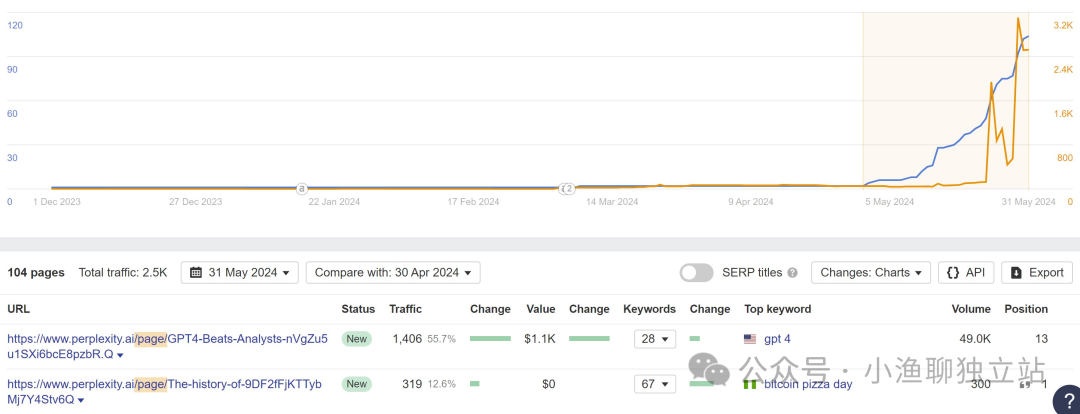This screenshot has width=1080, height=414.
Task: Click the 'gpt 4' top keyword link
Action: [x=777, y=339]
